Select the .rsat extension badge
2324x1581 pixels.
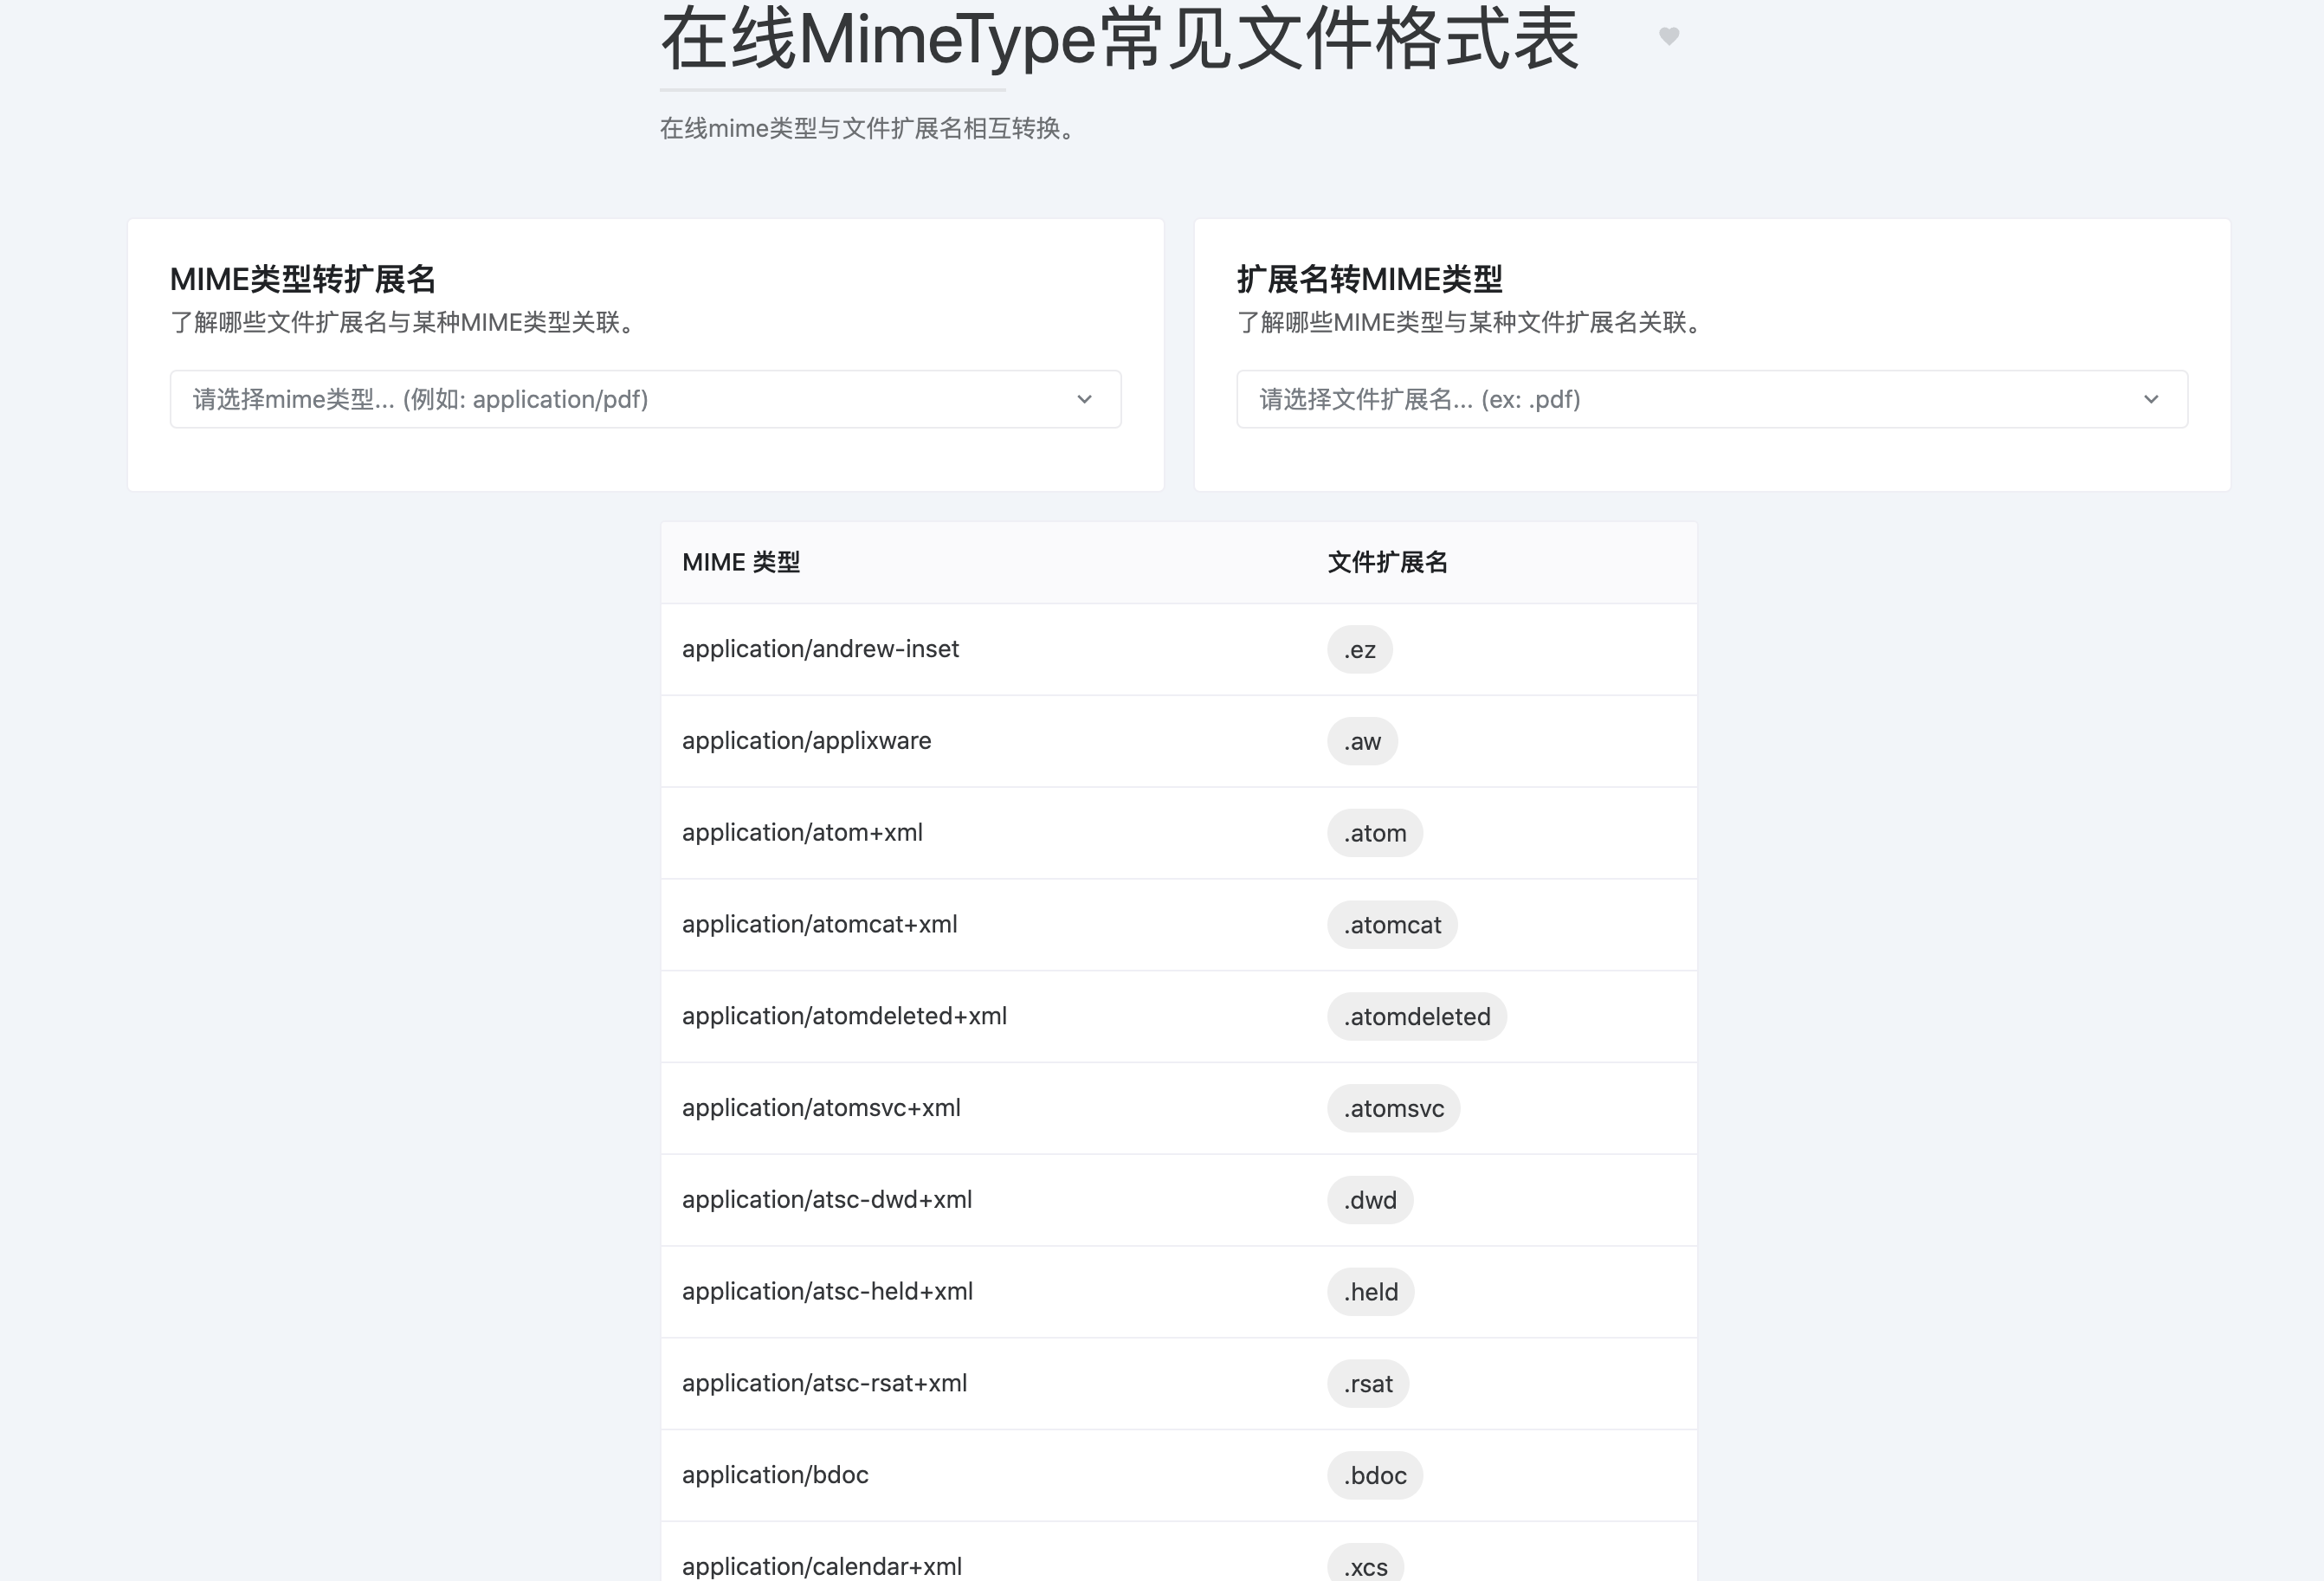[x=1368, y=1383]
